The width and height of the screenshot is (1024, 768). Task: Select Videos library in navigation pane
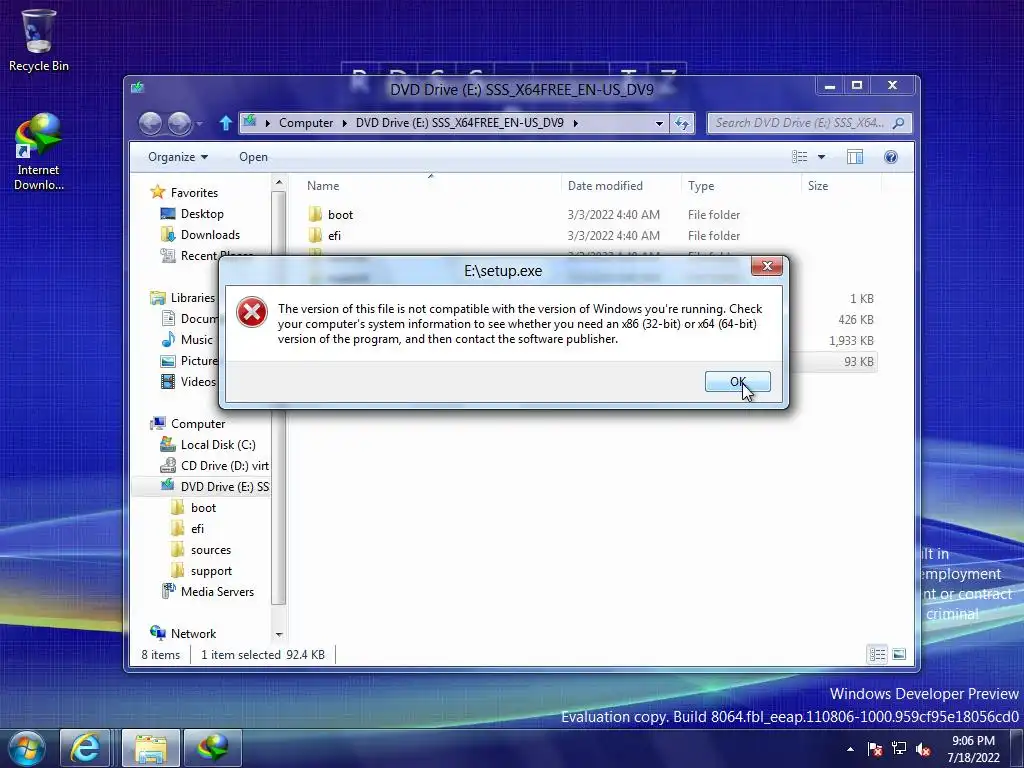[x=198, y=381]
